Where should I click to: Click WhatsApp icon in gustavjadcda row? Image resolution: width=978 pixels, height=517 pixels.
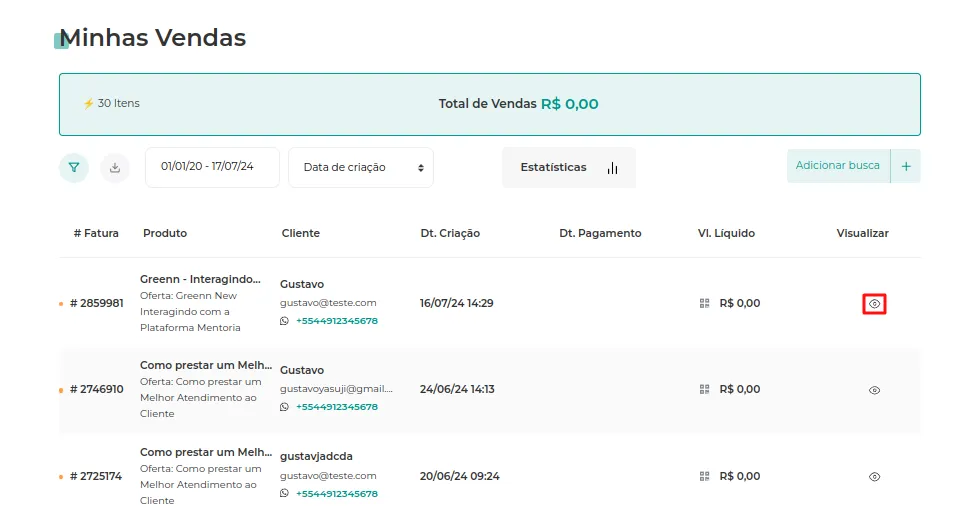[284, 493]
